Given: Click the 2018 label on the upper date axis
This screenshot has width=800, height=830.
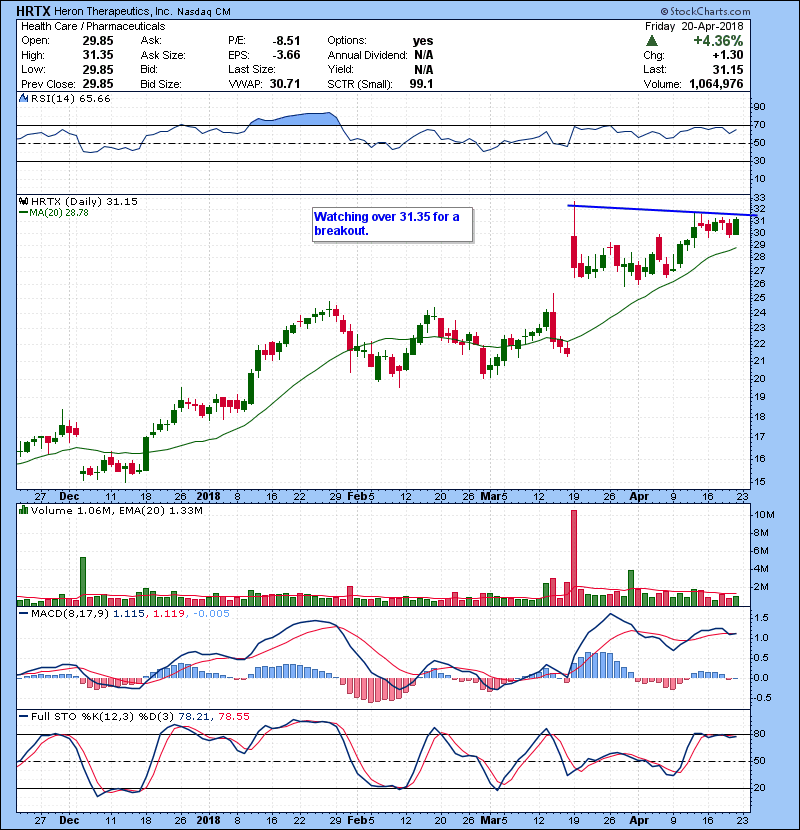Looking at the screenshot, I should coord(208,497).
